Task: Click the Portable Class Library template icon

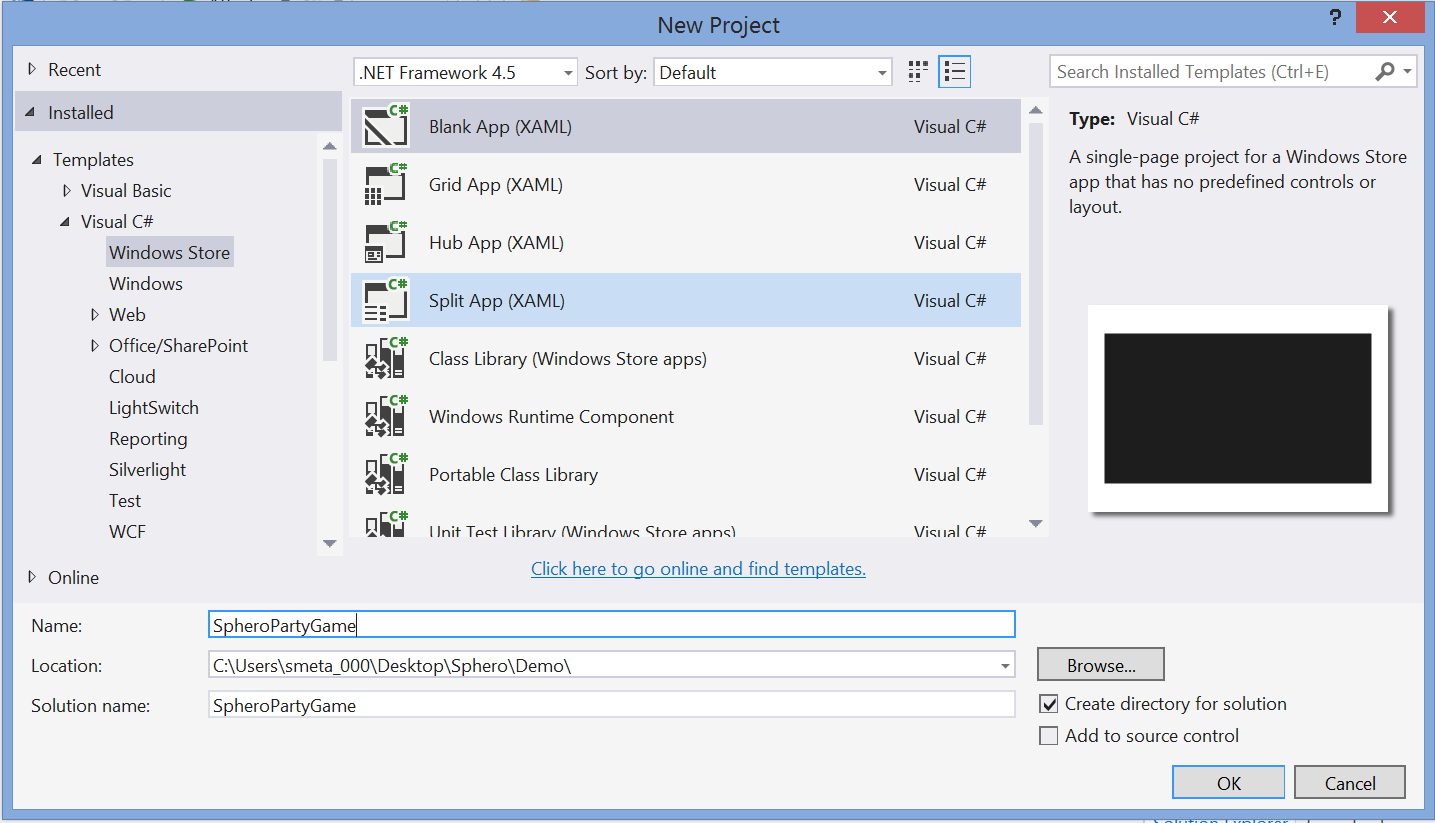Action: (x=386, y=474)
